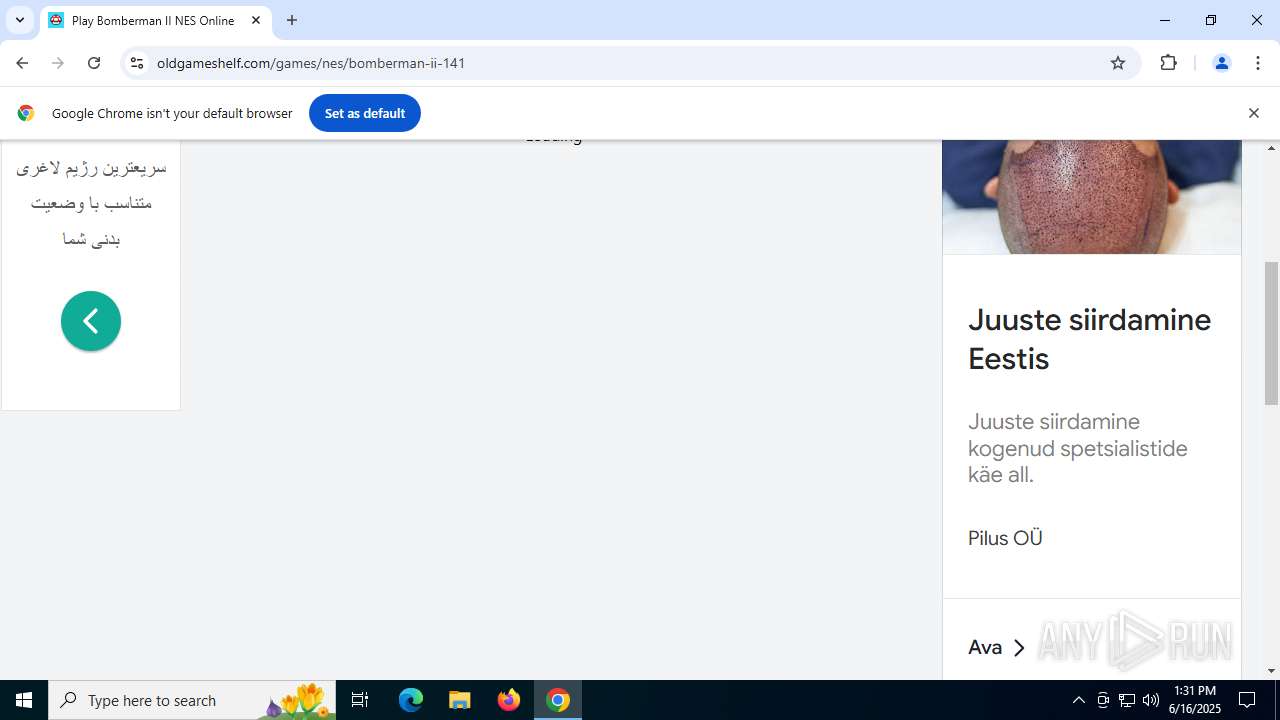
Task: Open the Extensions puzzle icon
Action: point(1169,63)
